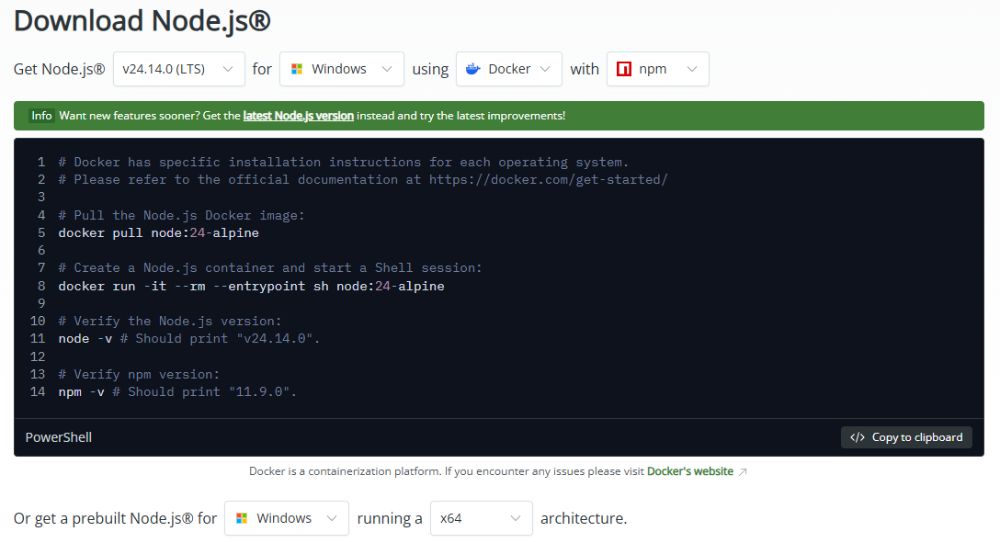Open the x64 architecture dropdown
Screen dimensions: 1000x543
pos(481,518)
